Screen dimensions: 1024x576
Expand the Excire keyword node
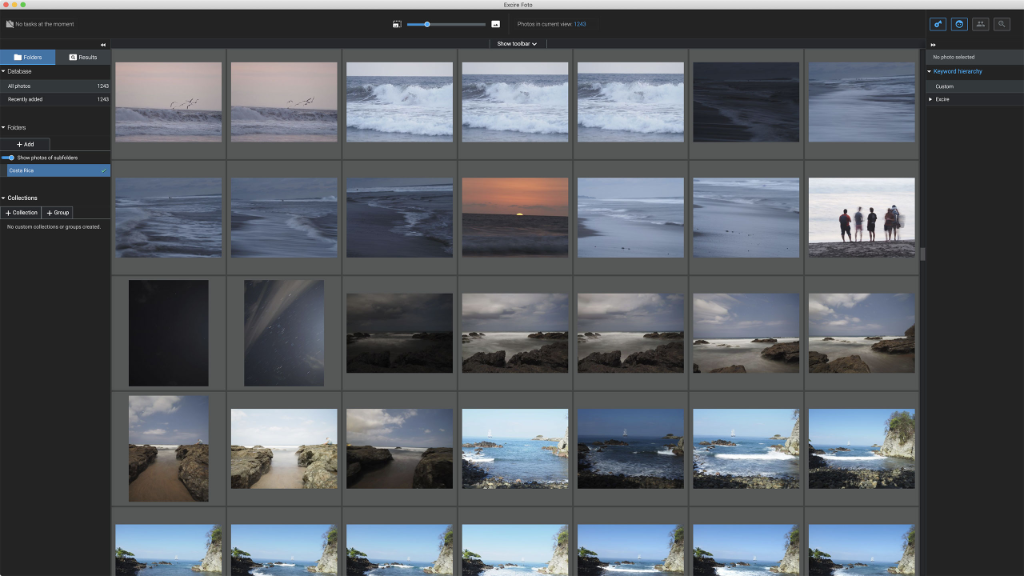(931, 99)
